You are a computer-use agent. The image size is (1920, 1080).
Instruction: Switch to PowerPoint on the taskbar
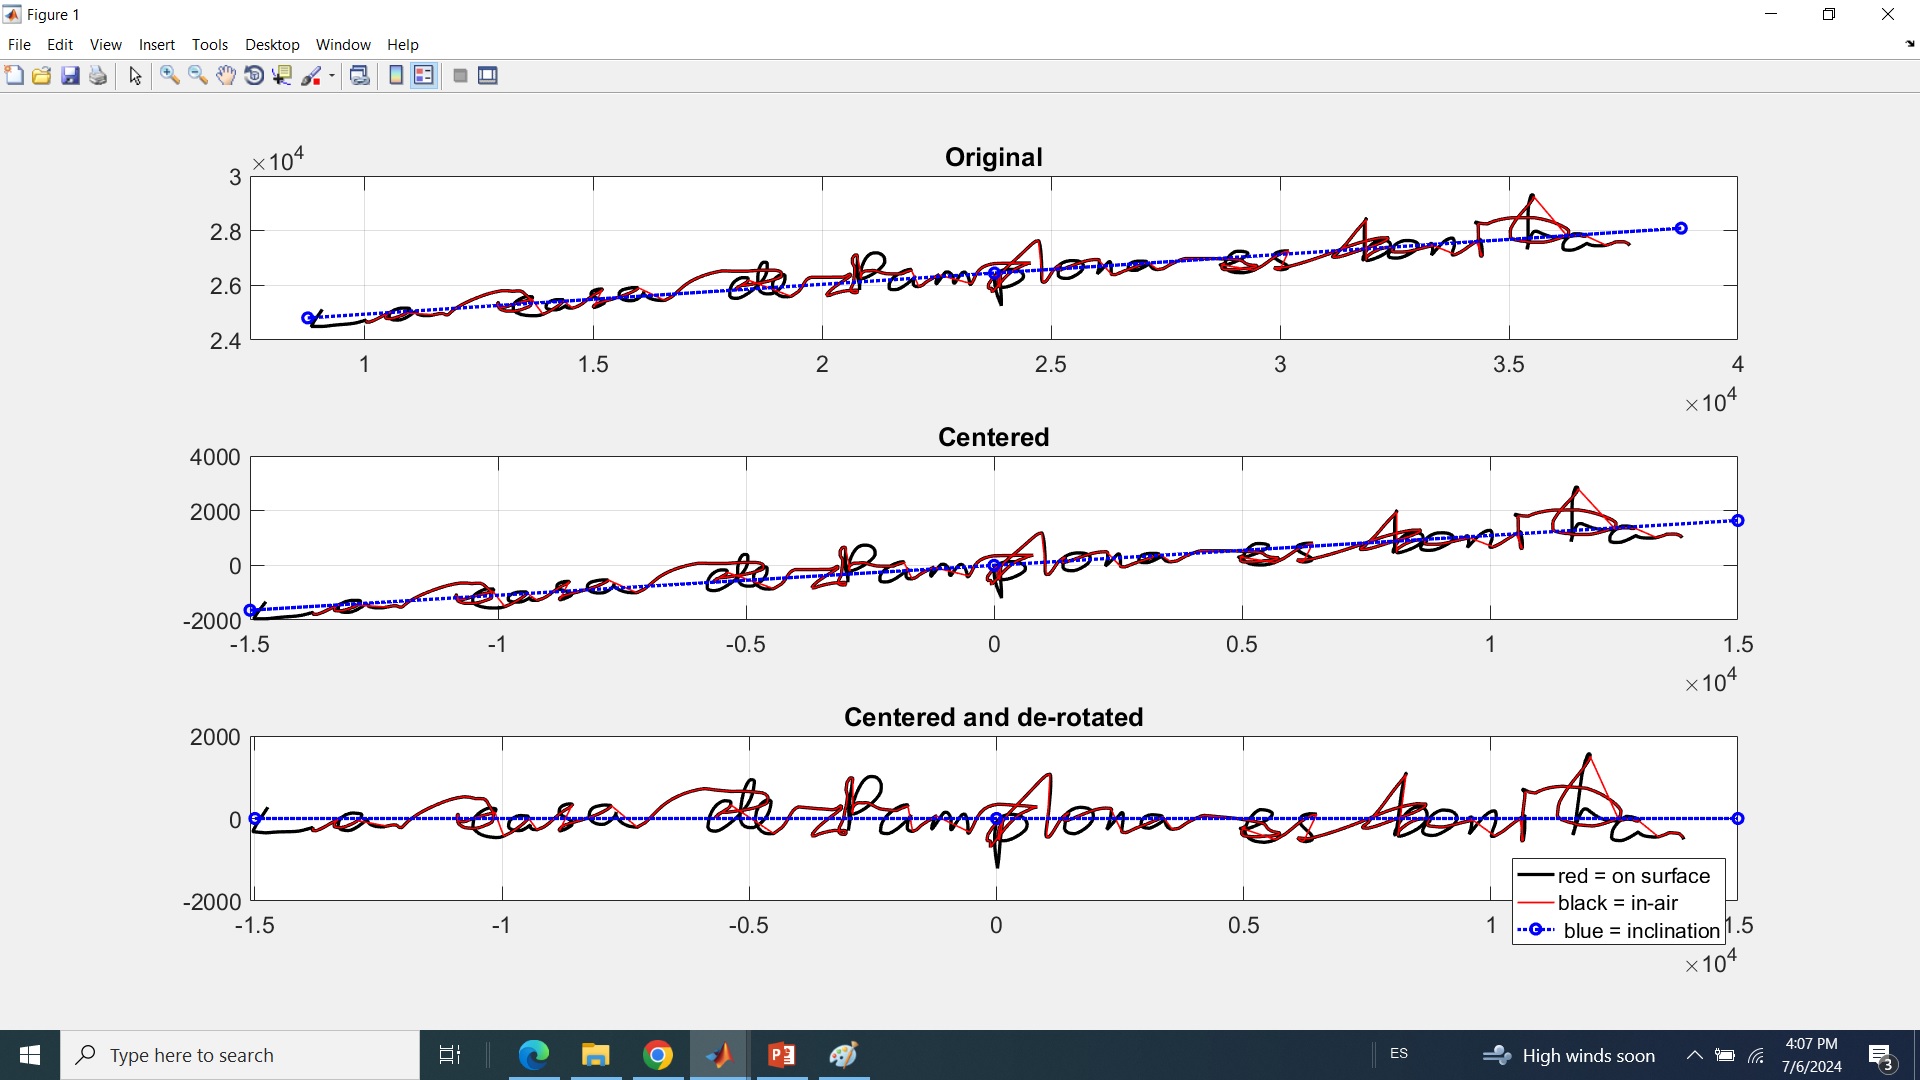pos(782,1055)
